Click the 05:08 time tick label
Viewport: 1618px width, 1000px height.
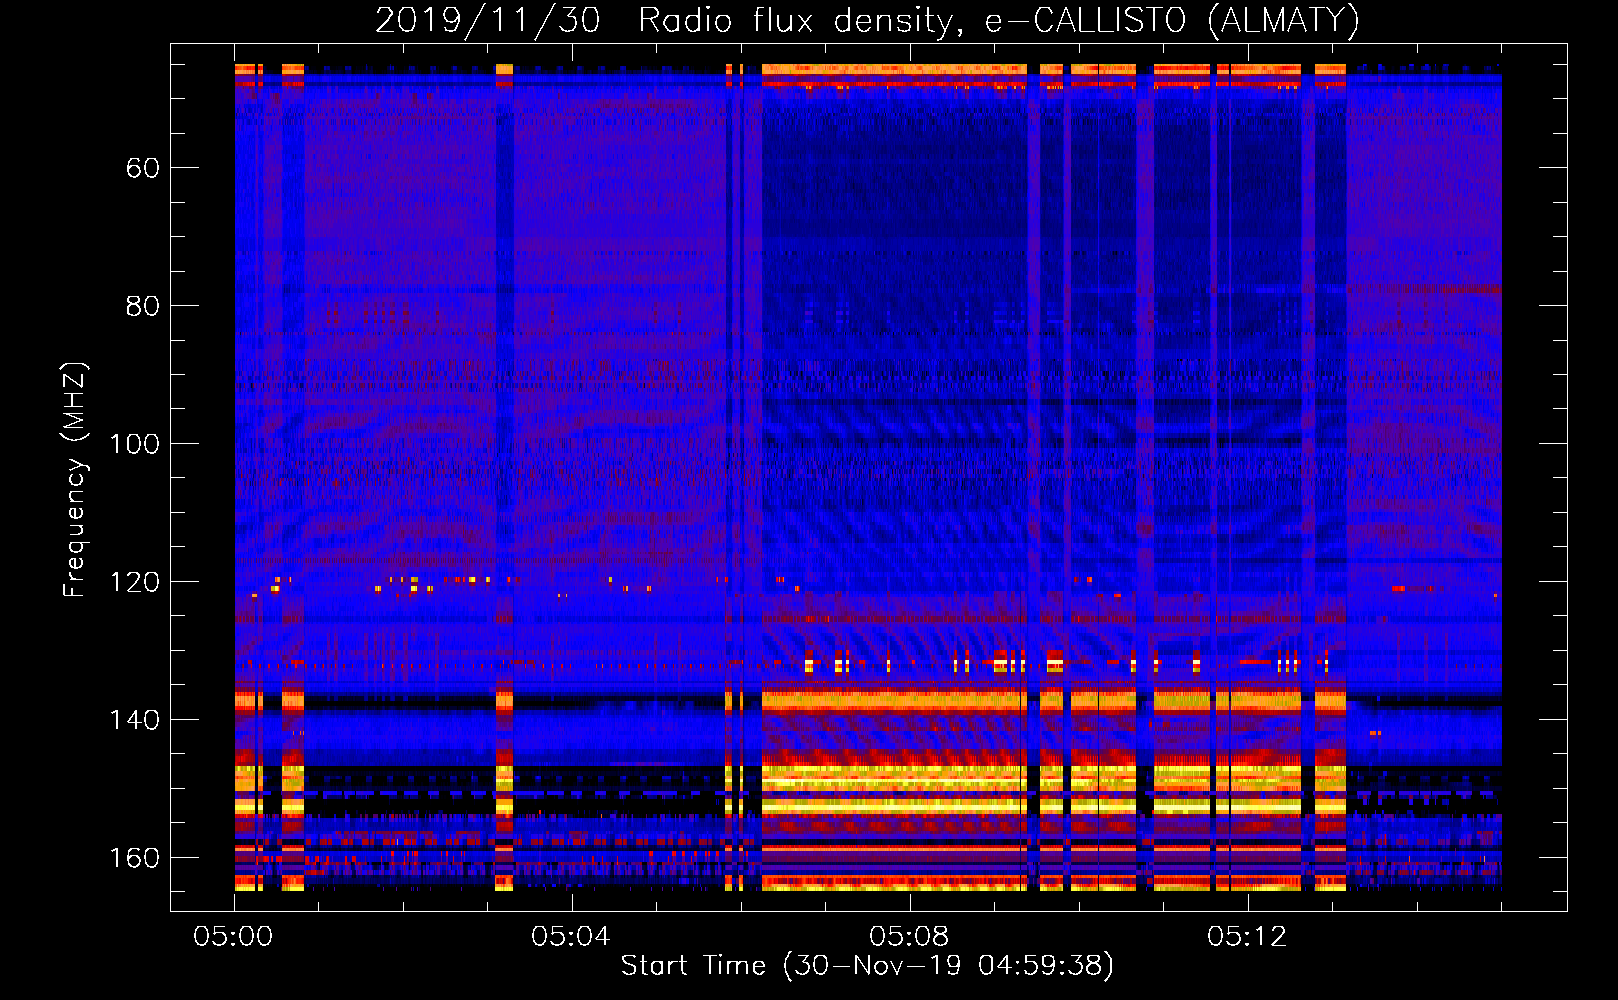pos(909,937)
